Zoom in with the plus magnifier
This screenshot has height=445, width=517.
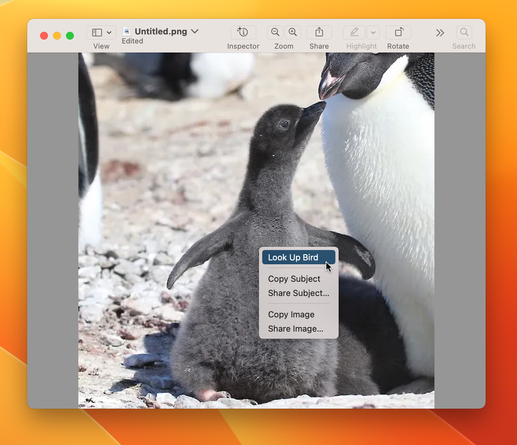click(x=293, y=32)
